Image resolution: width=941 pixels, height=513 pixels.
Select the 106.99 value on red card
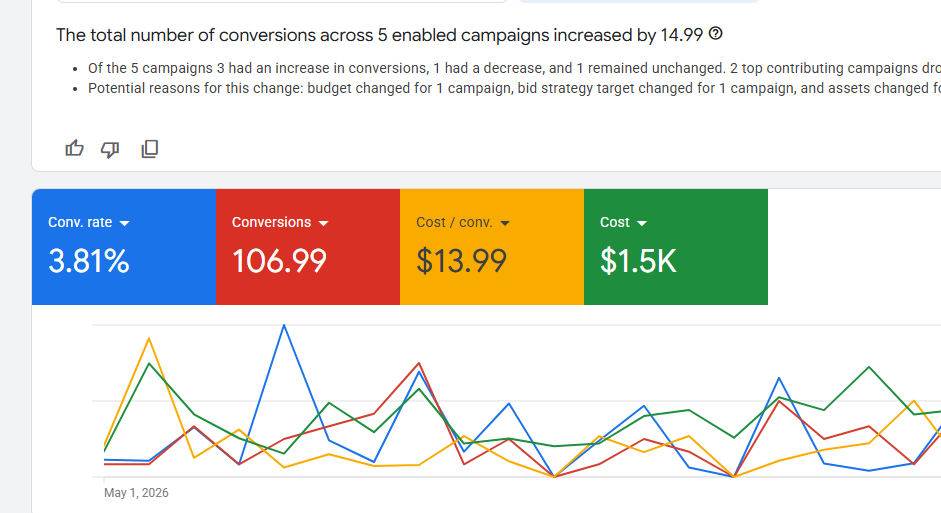[x=279, y=261]
